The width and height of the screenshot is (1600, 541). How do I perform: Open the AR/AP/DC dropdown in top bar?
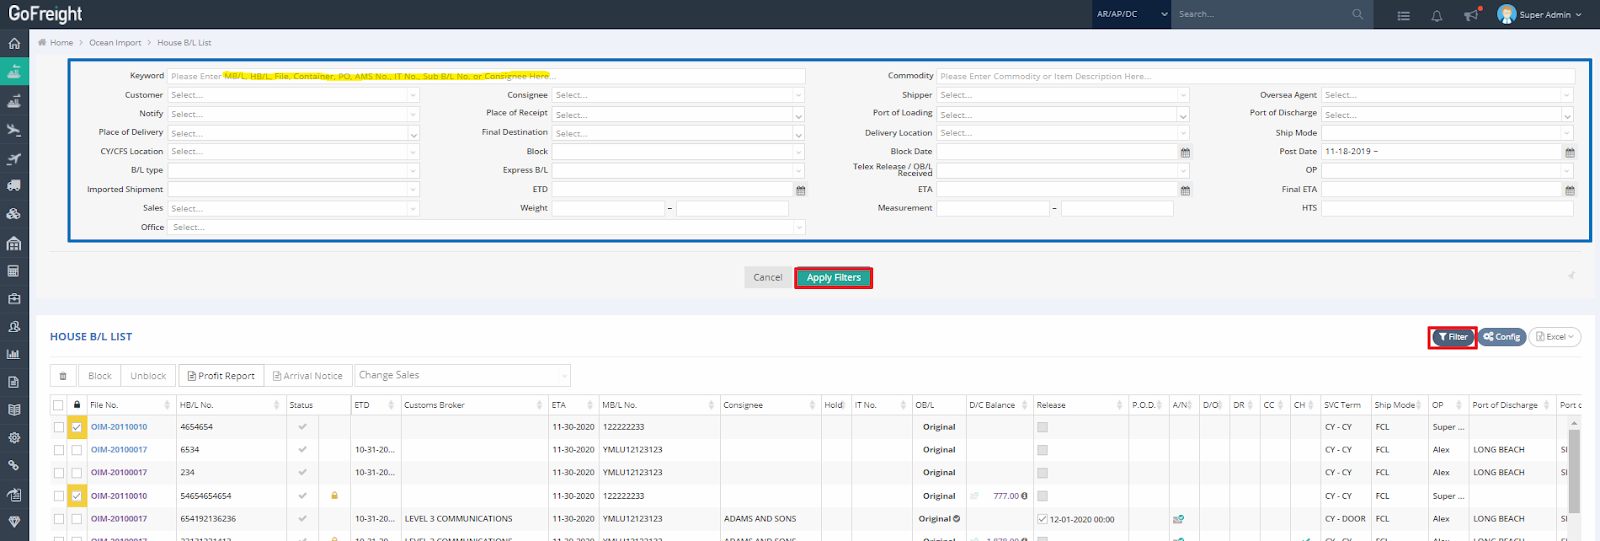(x=1131, y=14)
